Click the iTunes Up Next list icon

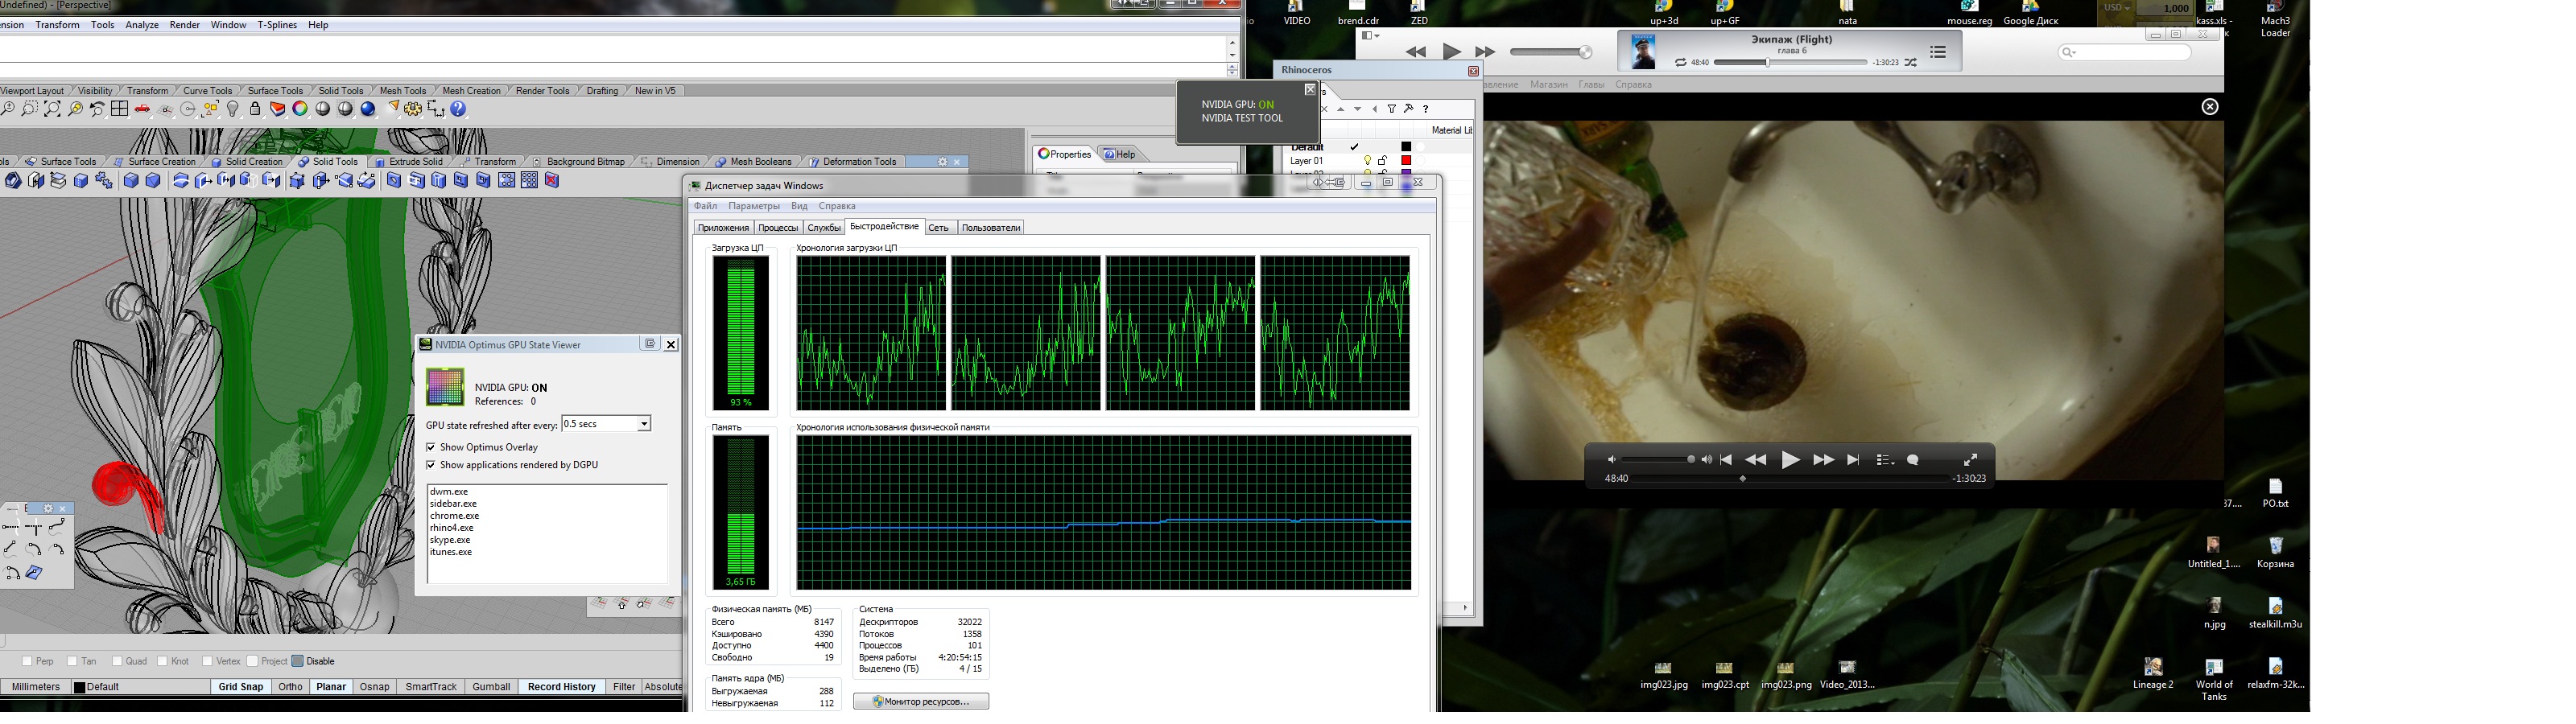(x=1938, y=52)
